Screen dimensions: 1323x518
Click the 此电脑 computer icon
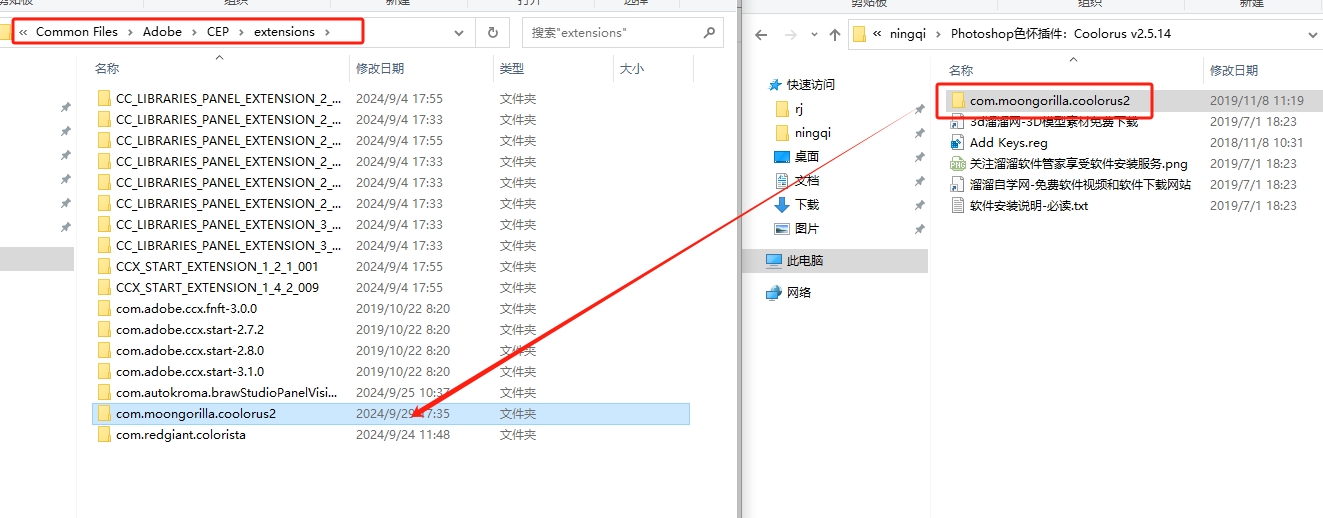point(774,260)
